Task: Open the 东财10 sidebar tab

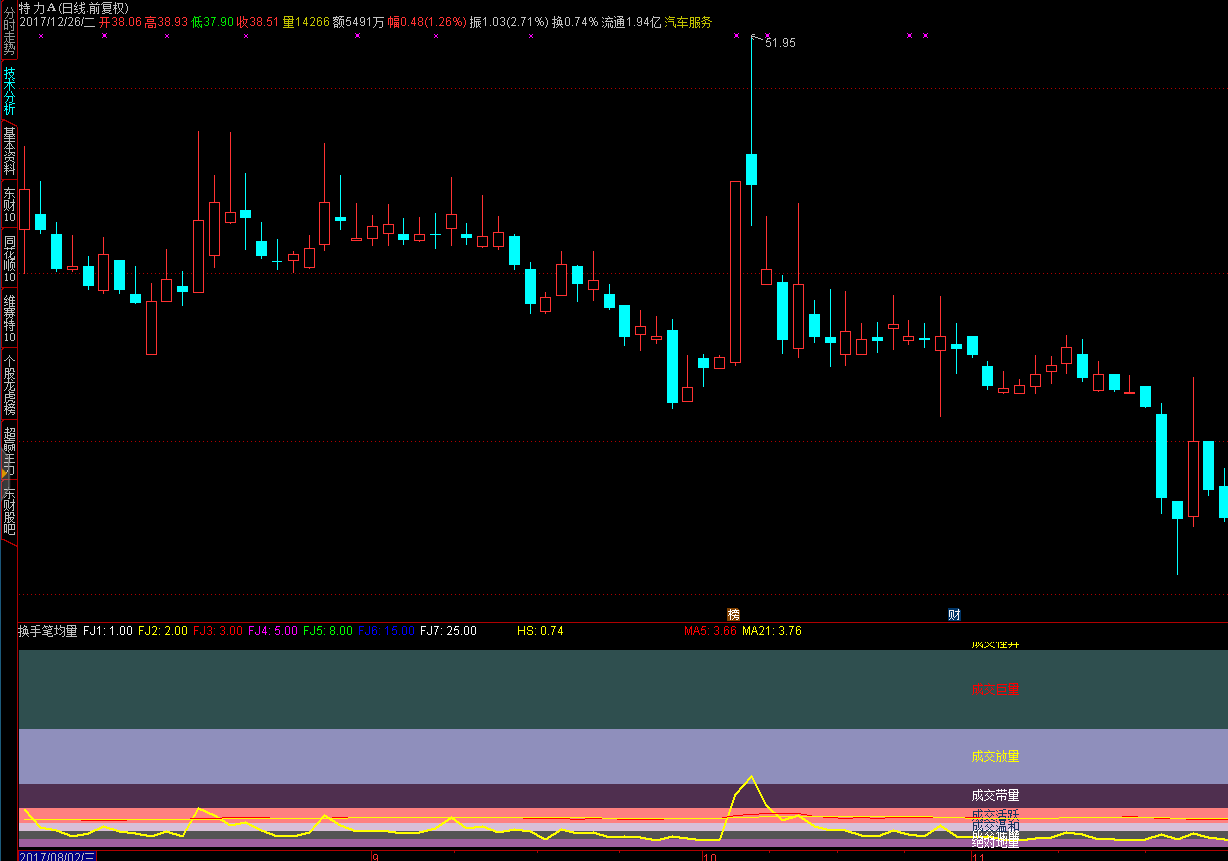Action: point(9,205)
